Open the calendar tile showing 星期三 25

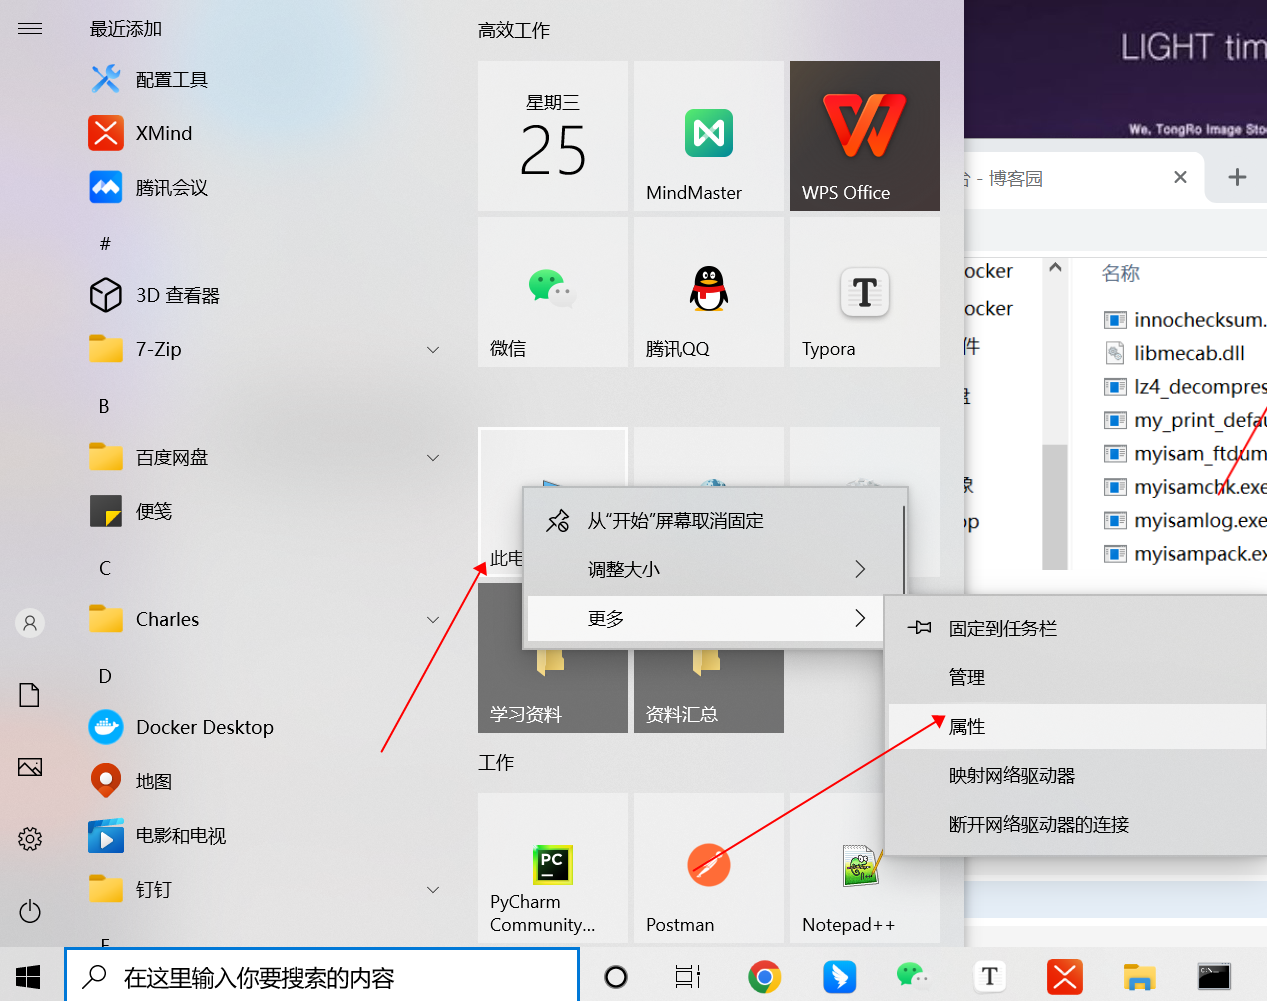point(553,136)
